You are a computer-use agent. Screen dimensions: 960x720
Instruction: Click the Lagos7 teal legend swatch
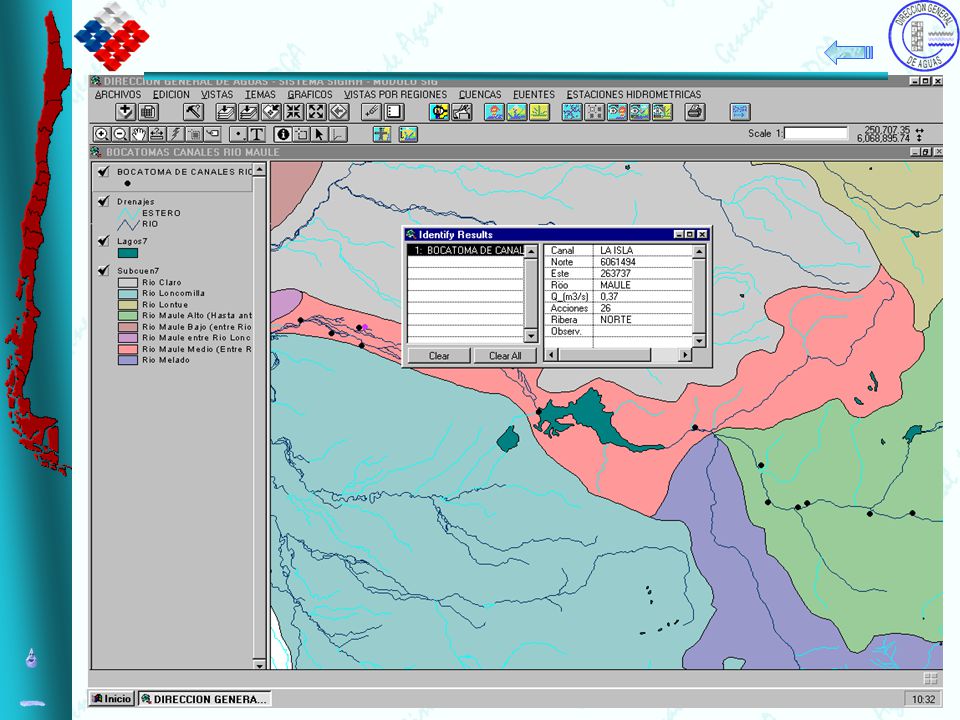[127, 253]
